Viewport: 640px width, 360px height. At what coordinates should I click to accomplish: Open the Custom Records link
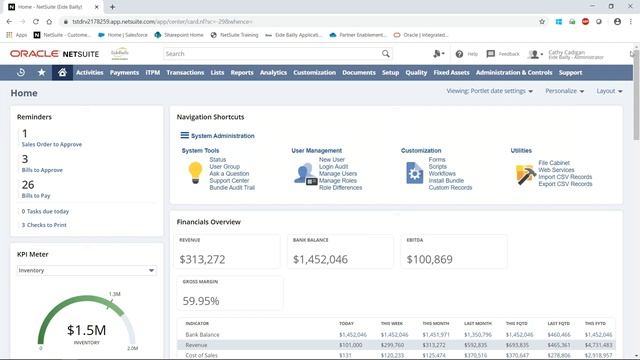tap(450, 187)
